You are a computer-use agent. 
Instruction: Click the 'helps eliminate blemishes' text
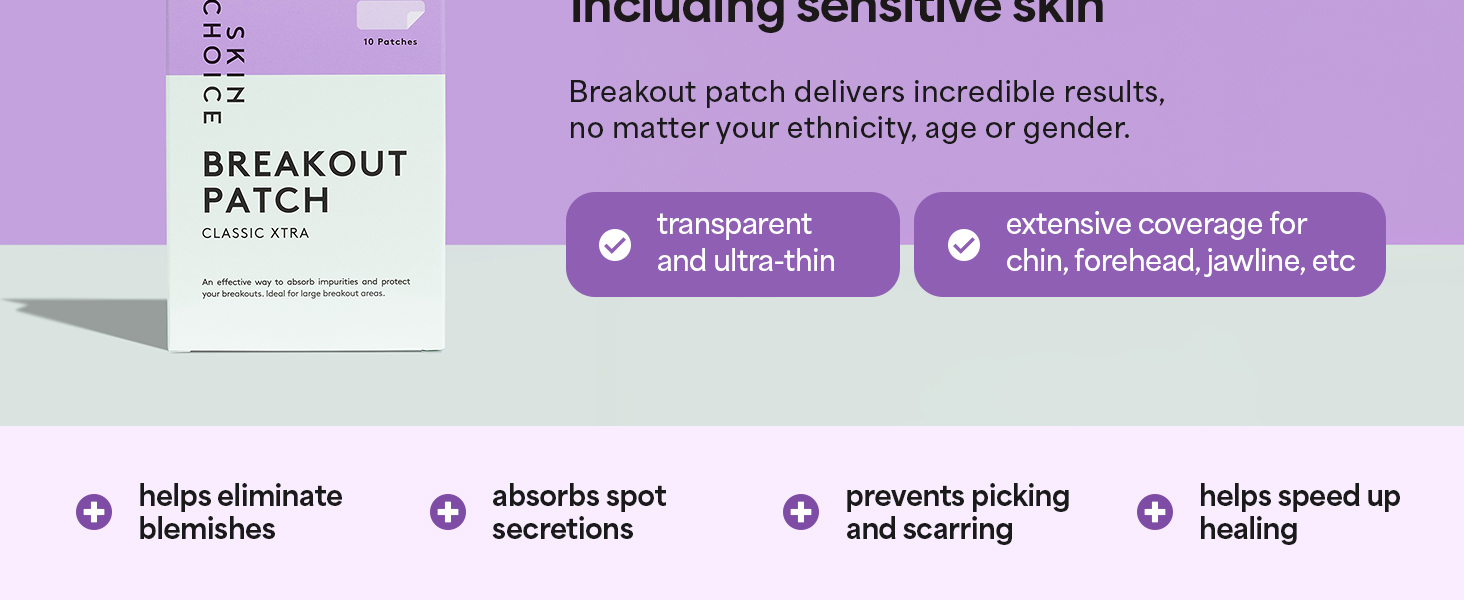[x=240, y=512]
